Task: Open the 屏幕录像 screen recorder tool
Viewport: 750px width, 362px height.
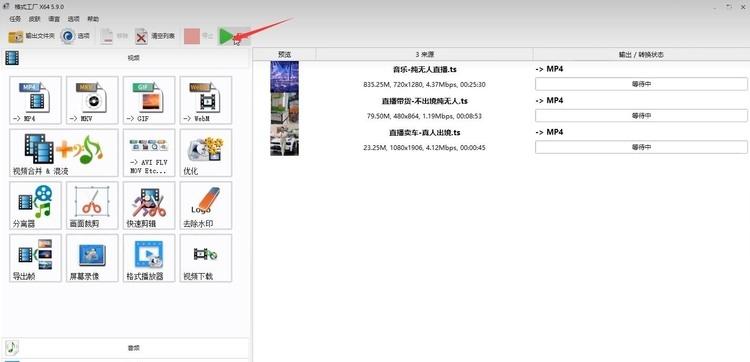Action: (x=92, y=258)
